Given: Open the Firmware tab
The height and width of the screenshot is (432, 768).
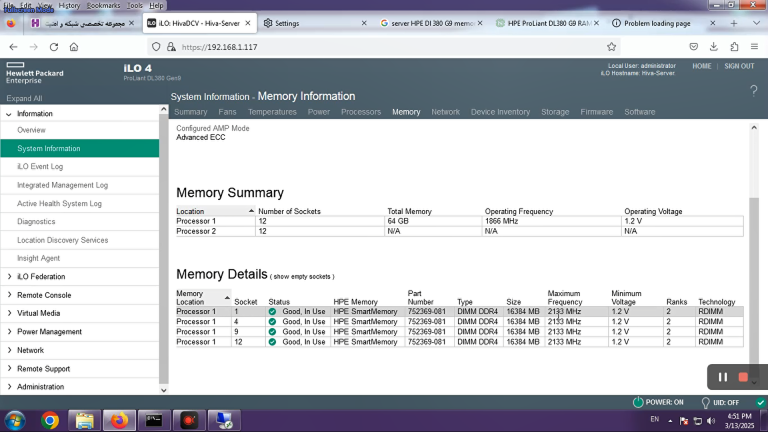Looking at the screenshot, I should [x=597, y=112].
